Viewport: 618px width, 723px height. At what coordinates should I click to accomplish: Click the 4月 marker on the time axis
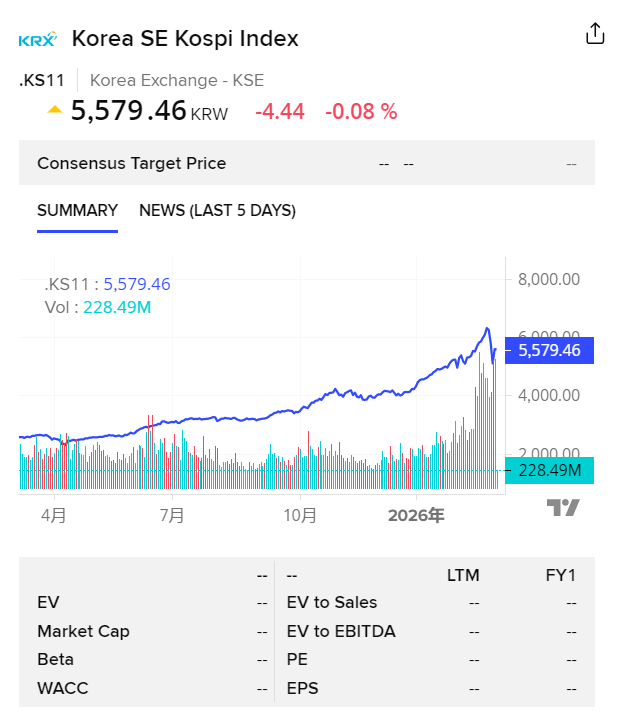(54, 516)
